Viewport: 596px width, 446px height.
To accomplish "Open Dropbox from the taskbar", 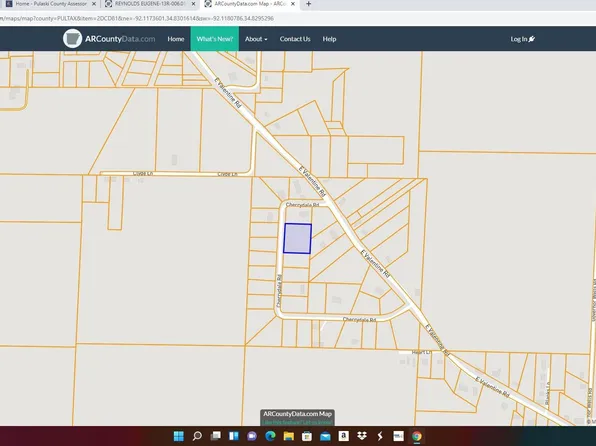I will tap(362, 436).
